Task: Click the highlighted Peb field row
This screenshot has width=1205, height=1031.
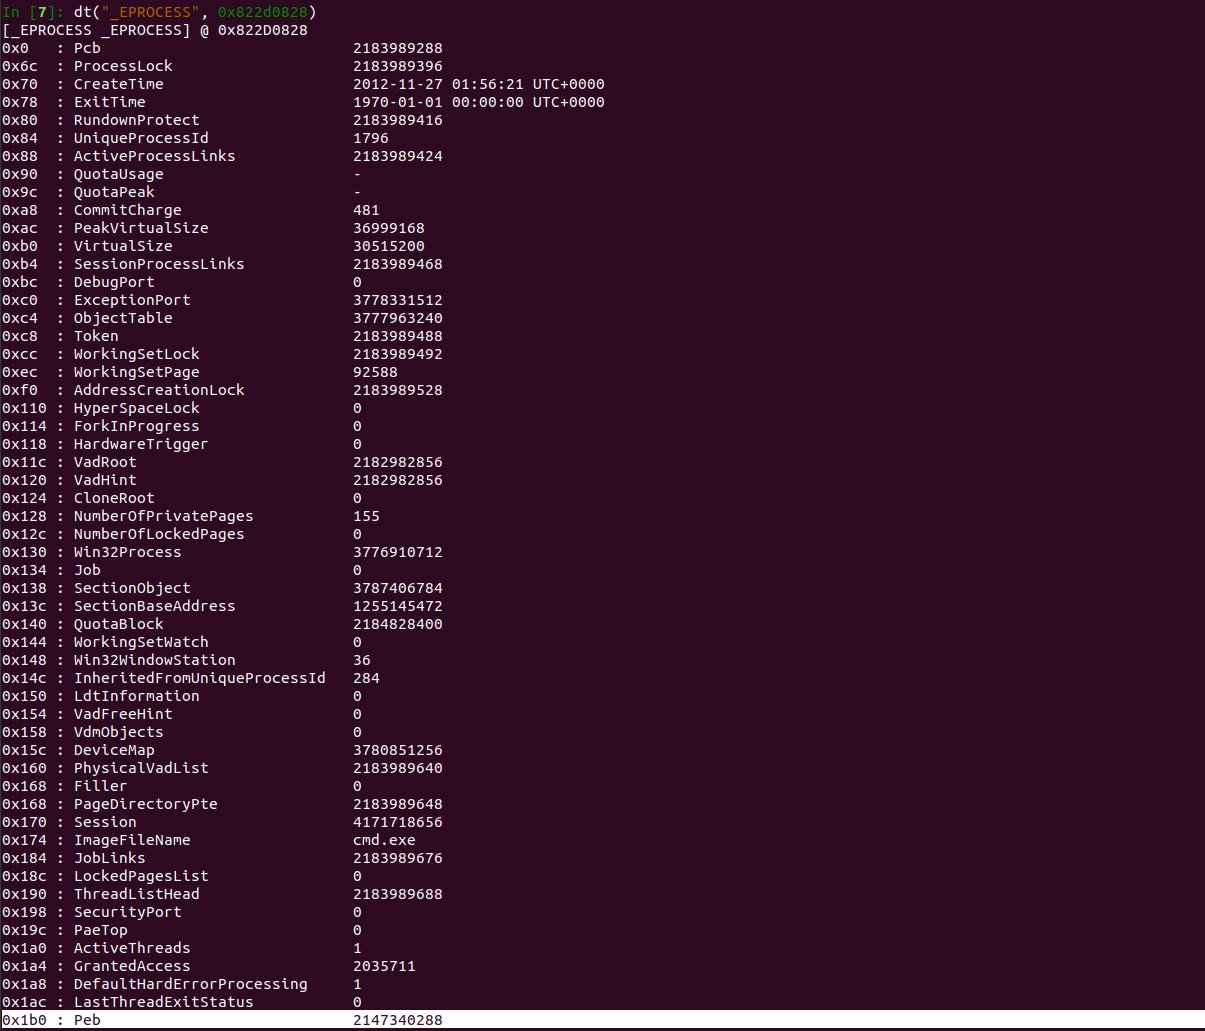Action: tap(600, 1020)
